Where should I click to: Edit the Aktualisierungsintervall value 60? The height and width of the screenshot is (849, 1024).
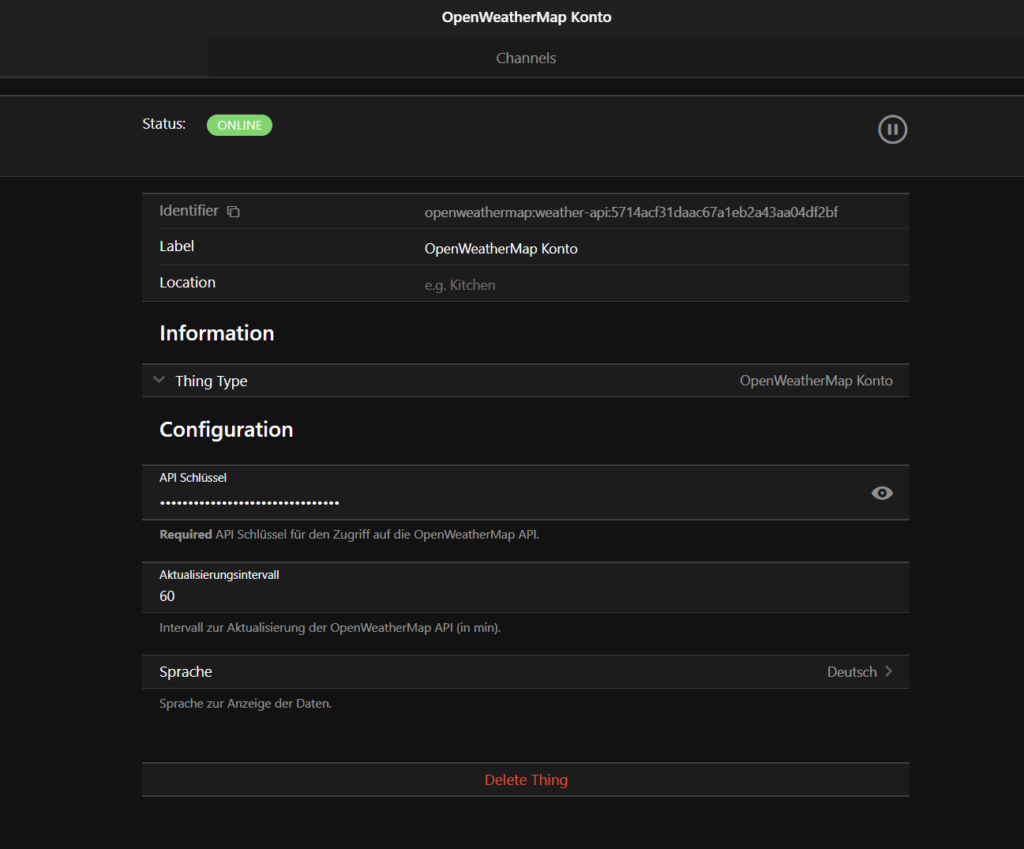pos(526,596)
